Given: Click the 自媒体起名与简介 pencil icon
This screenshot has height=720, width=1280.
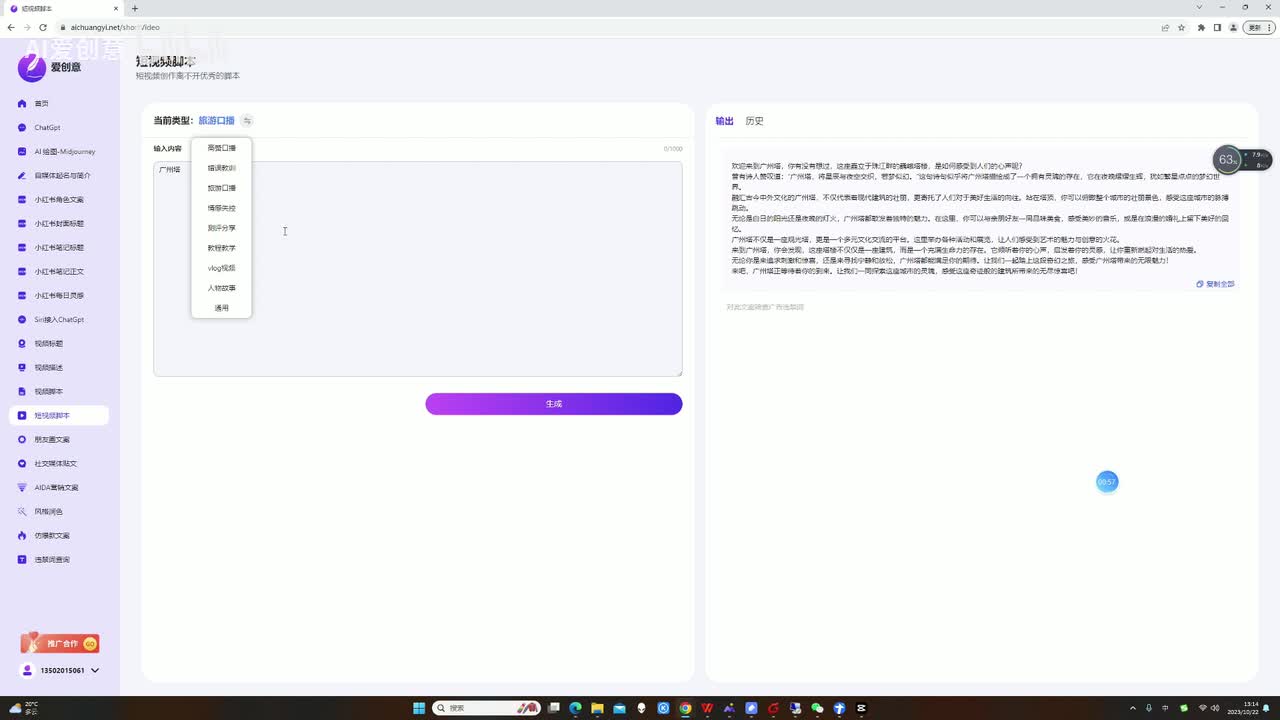Looking at the screenshot, I should pyautogui.click(x=22, y=176).
